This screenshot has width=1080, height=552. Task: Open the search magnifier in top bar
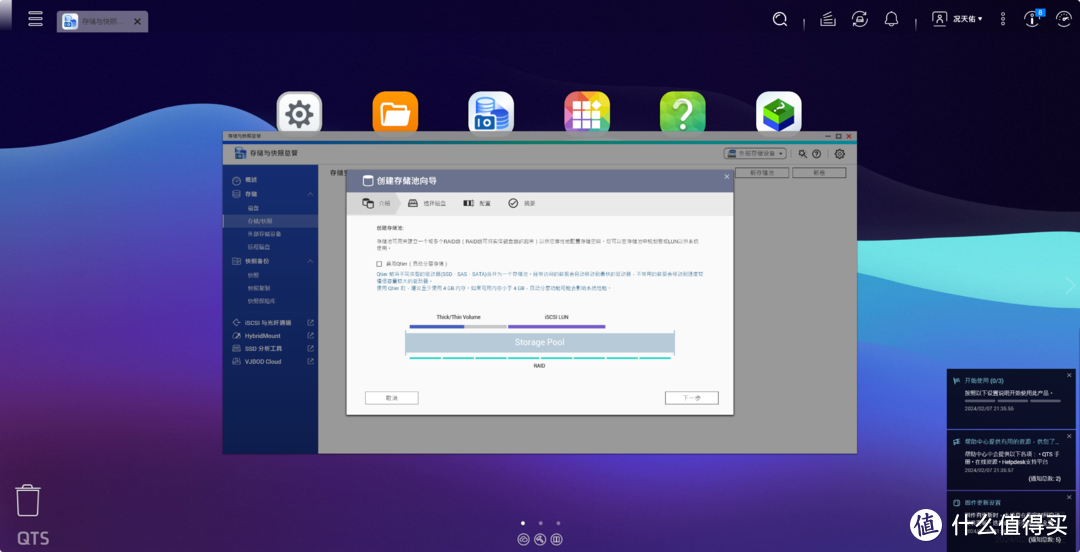click(x=780, y=19)
